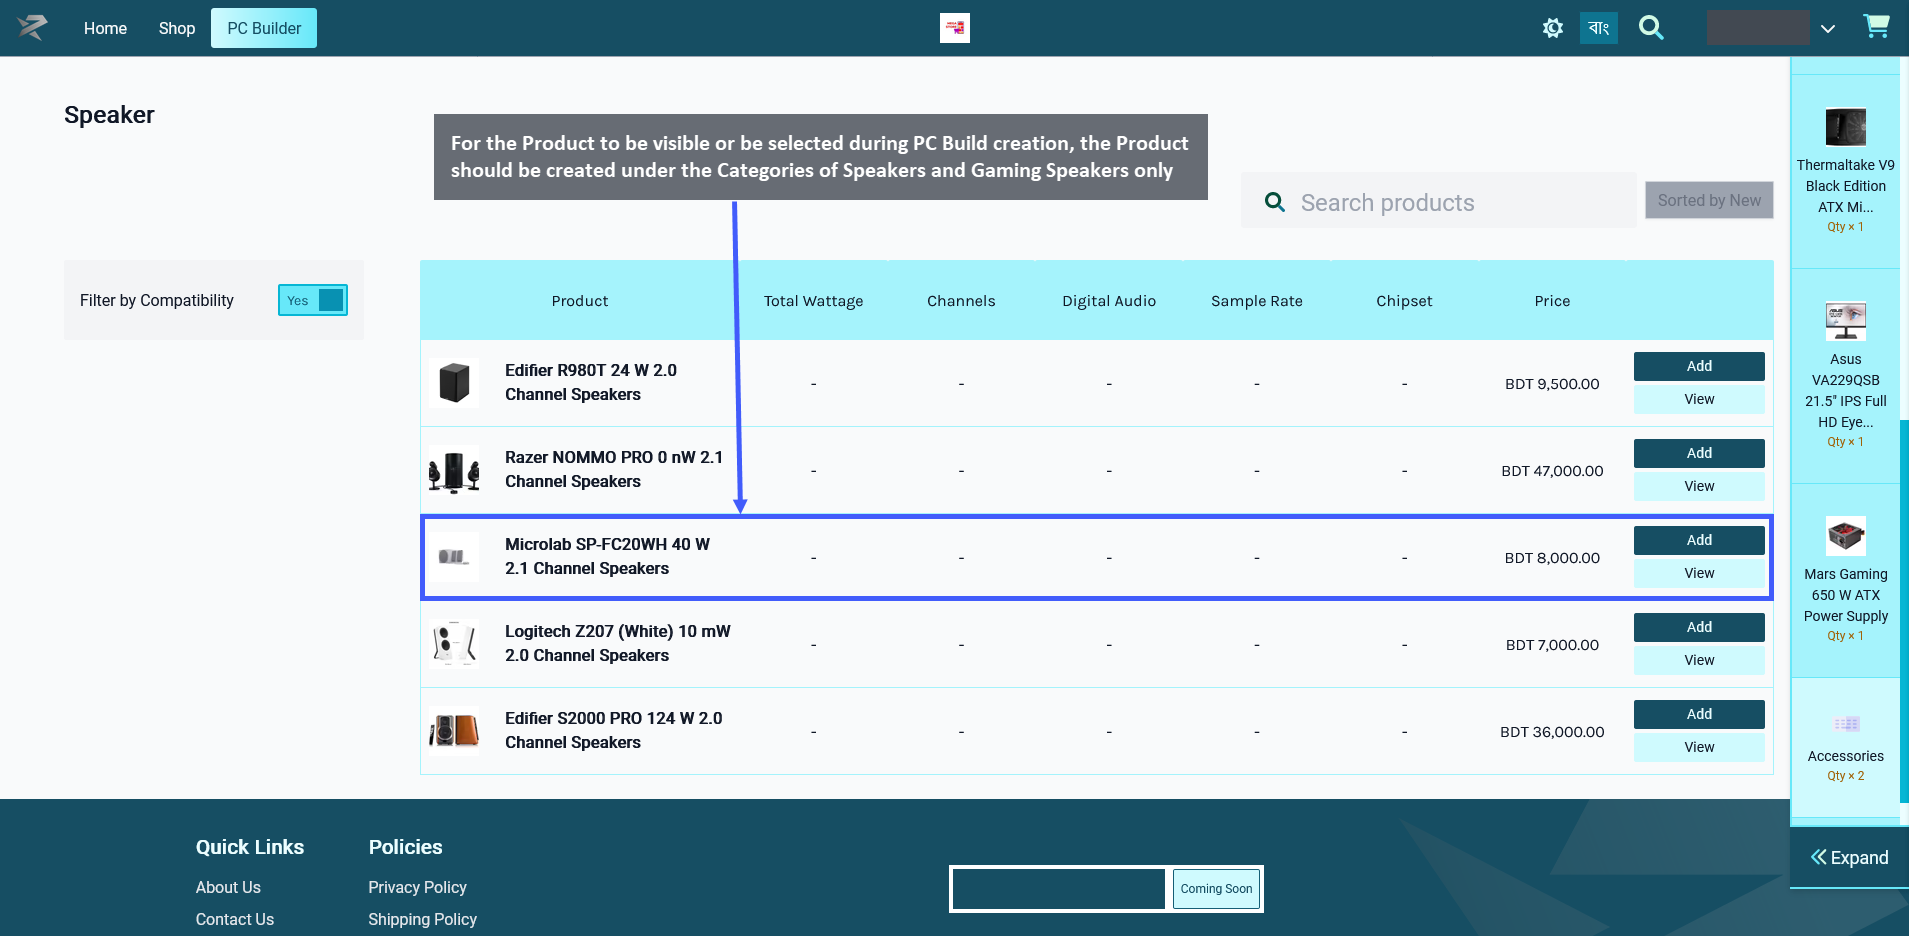Viewport: 1909px width, 936px height.
Task: View Razer NOMMO PRO speakers
Action: (1699, 486)
